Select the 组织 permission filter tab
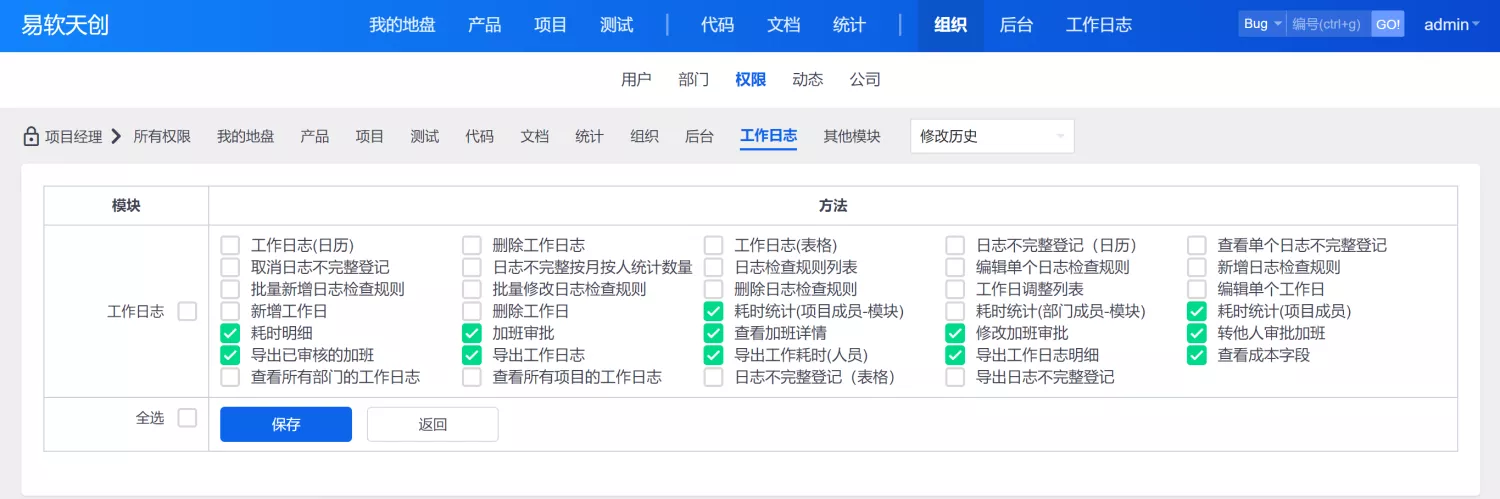Viewport: 1500px width, 499px height. point(644,136)
